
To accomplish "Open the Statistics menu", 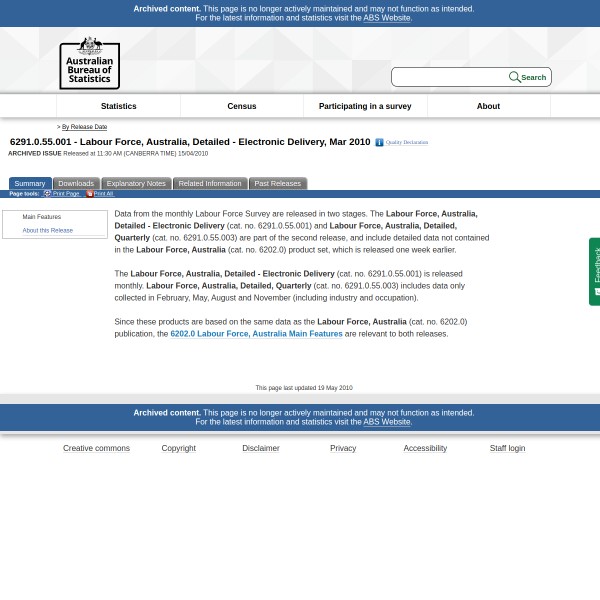I will point(118,106).
